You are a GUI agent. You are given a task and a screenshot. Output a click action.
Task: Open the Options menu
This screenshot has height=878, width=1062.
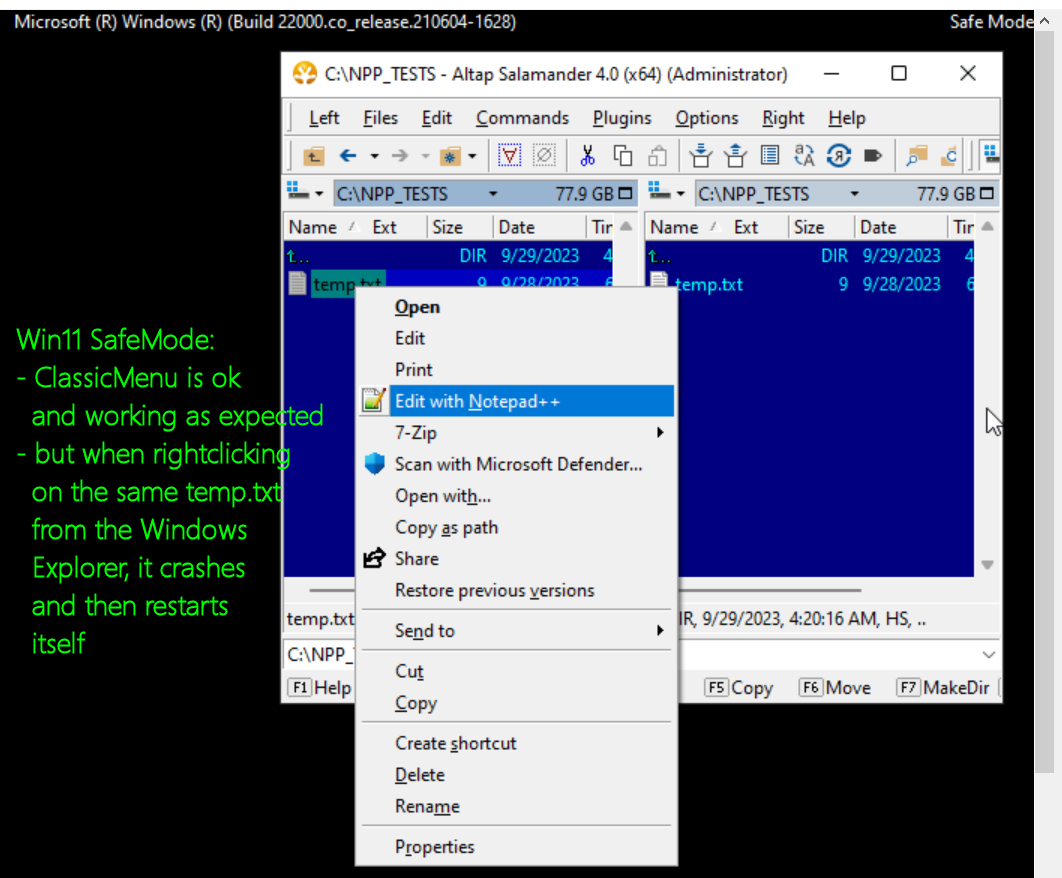(706, 118)
